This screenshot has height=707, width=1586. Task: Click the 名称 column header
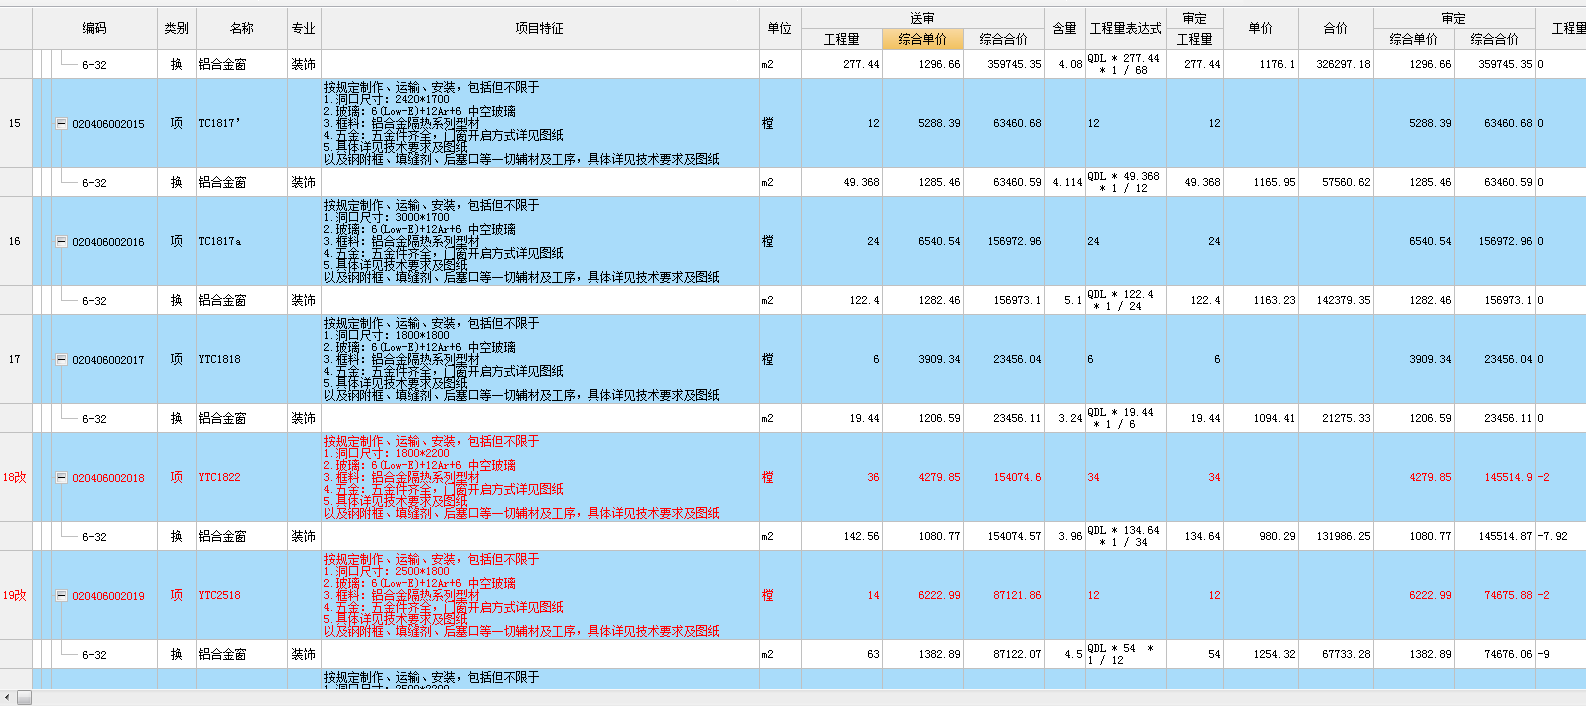click(242, 29)
